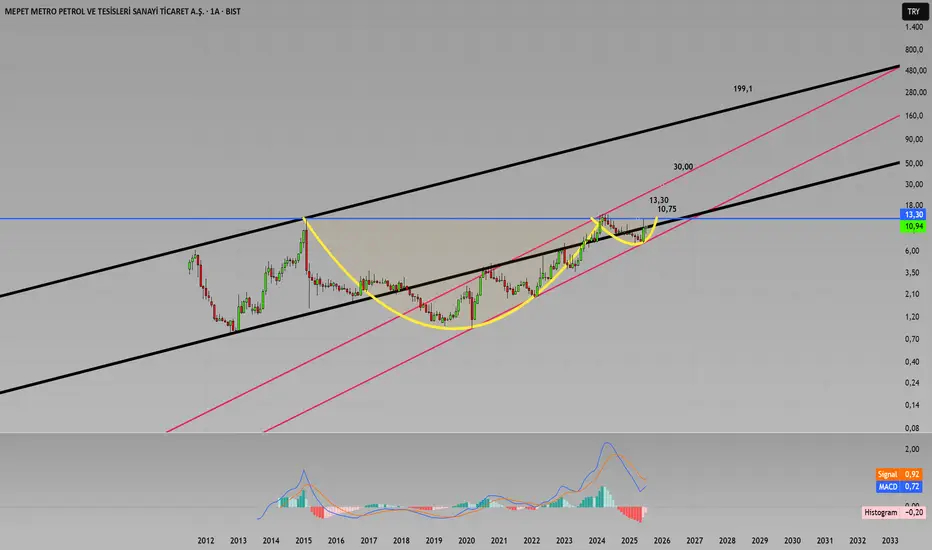Click the 2026 year label
The width and height of the screenshot is (932, 550).
[x=662, y=541]
